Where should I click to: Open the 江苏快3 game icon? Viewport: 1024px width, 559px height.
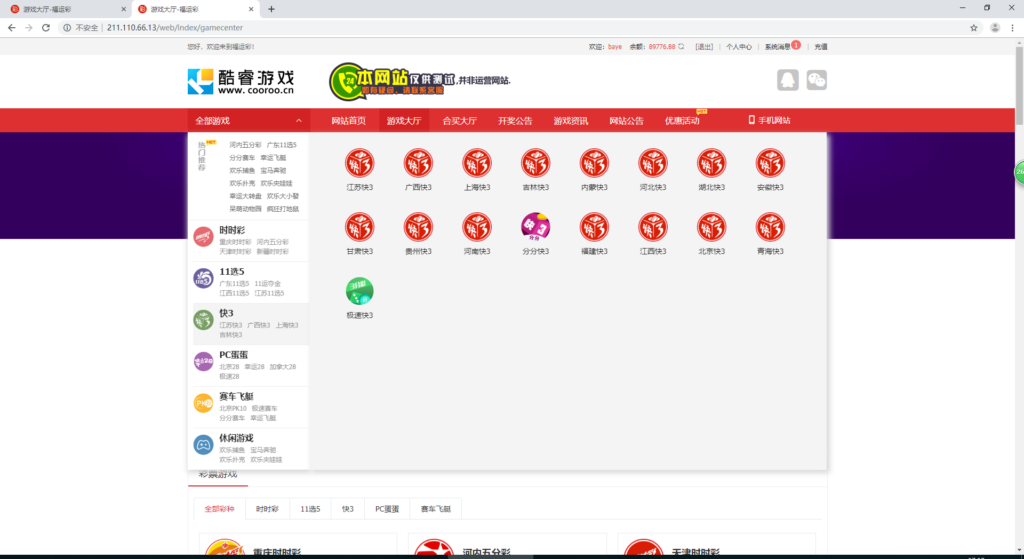359,163
